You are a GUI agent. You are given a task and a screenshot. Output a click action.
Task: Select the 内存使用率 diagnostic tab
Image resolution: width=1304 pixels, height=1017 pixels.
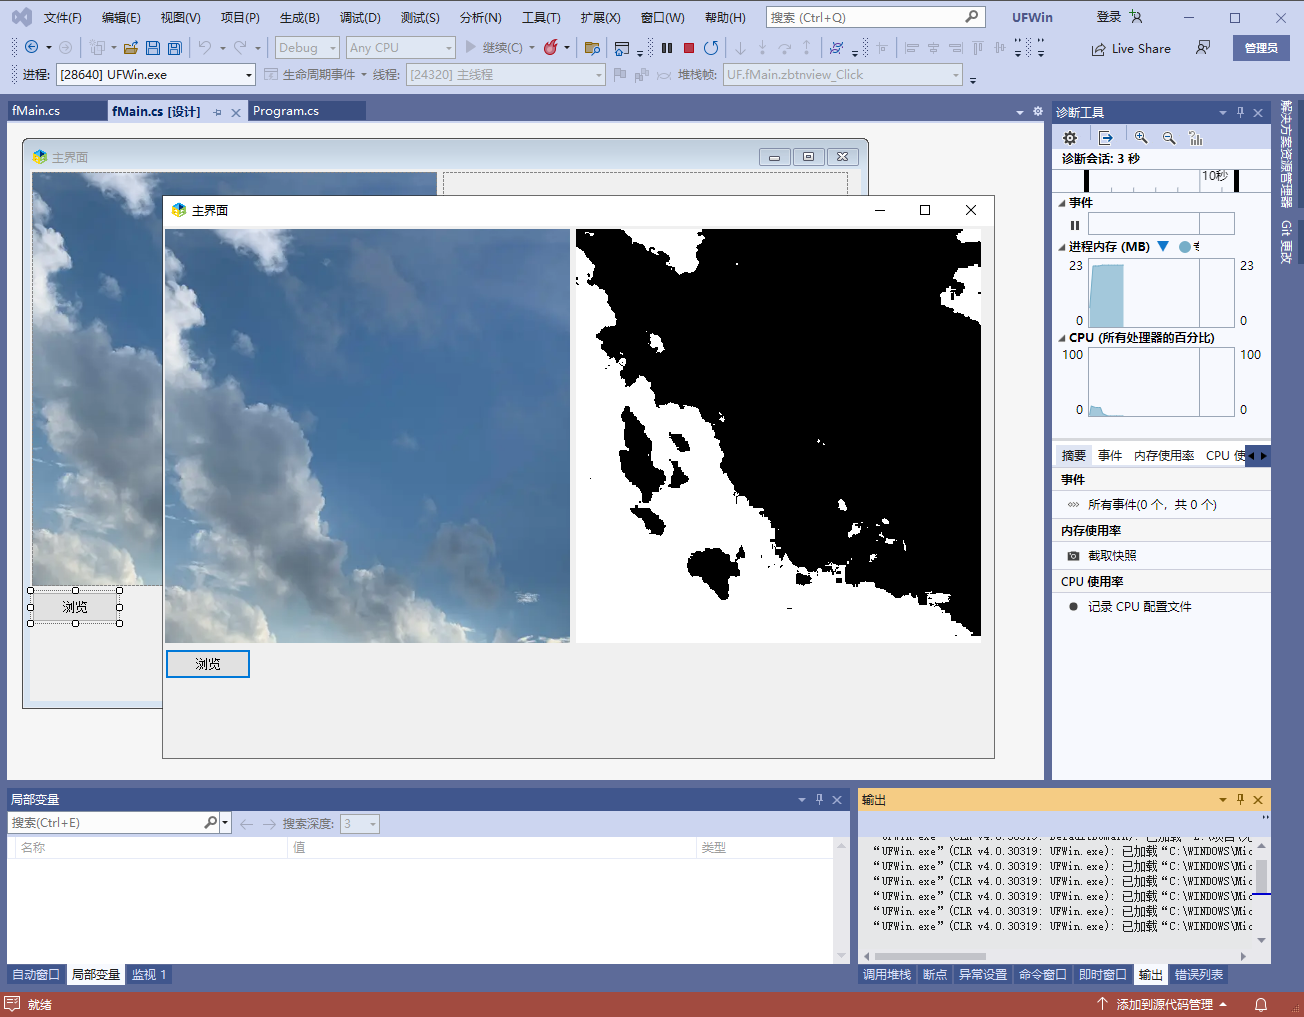point(1164,455)
